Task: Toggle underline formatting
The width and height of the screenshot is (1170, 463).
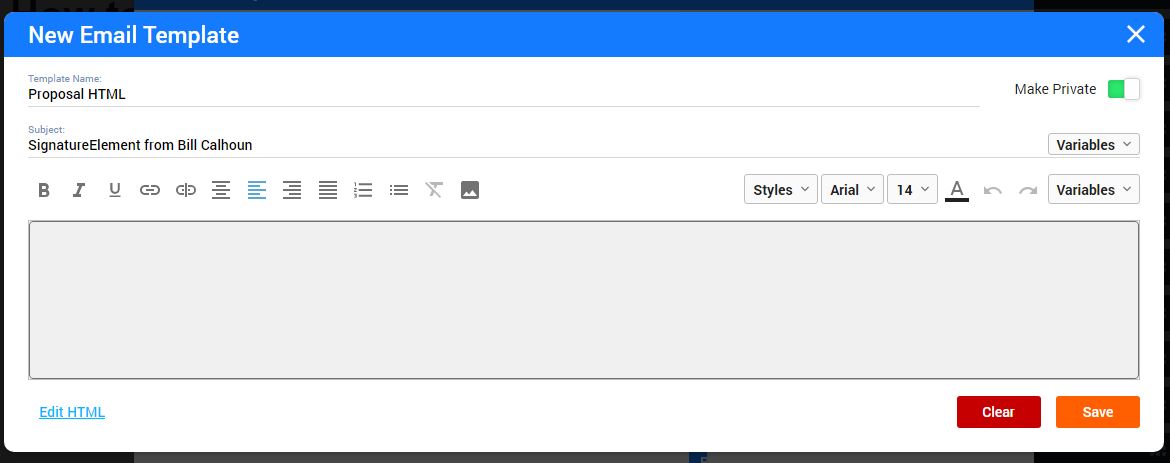Action: (114, 190)
